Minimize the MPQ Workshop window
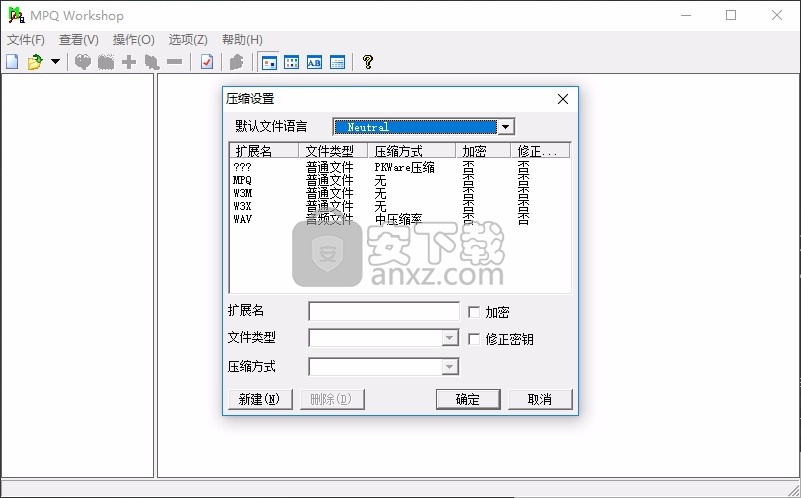Screen dimensions: 801x498 (x=686, y=15)
